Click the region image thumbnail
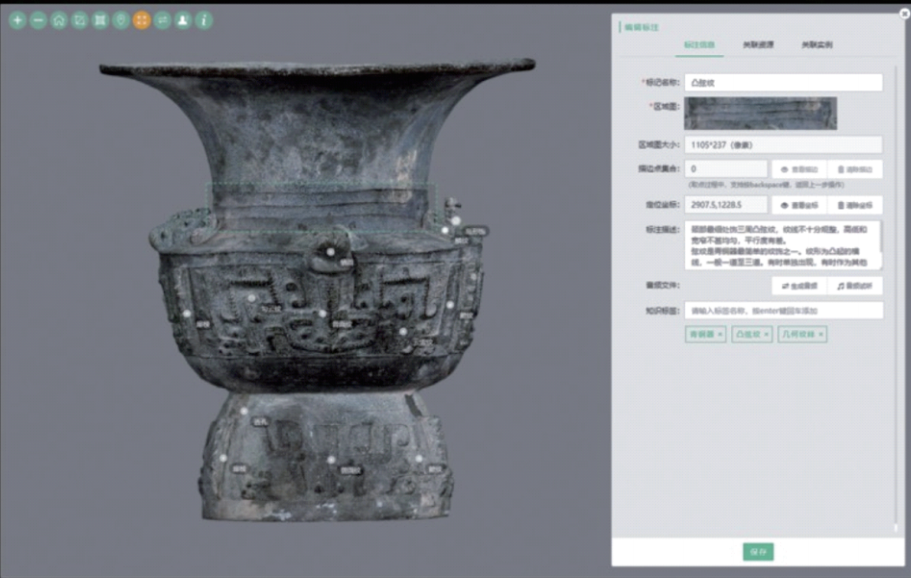Screen dimensions: 911x578 point(760,113)
